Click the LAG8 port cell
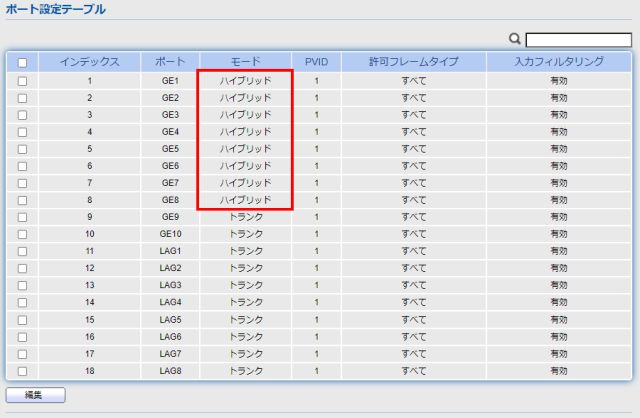Screen dimensions: 640x418 click(x=170, y=371)
